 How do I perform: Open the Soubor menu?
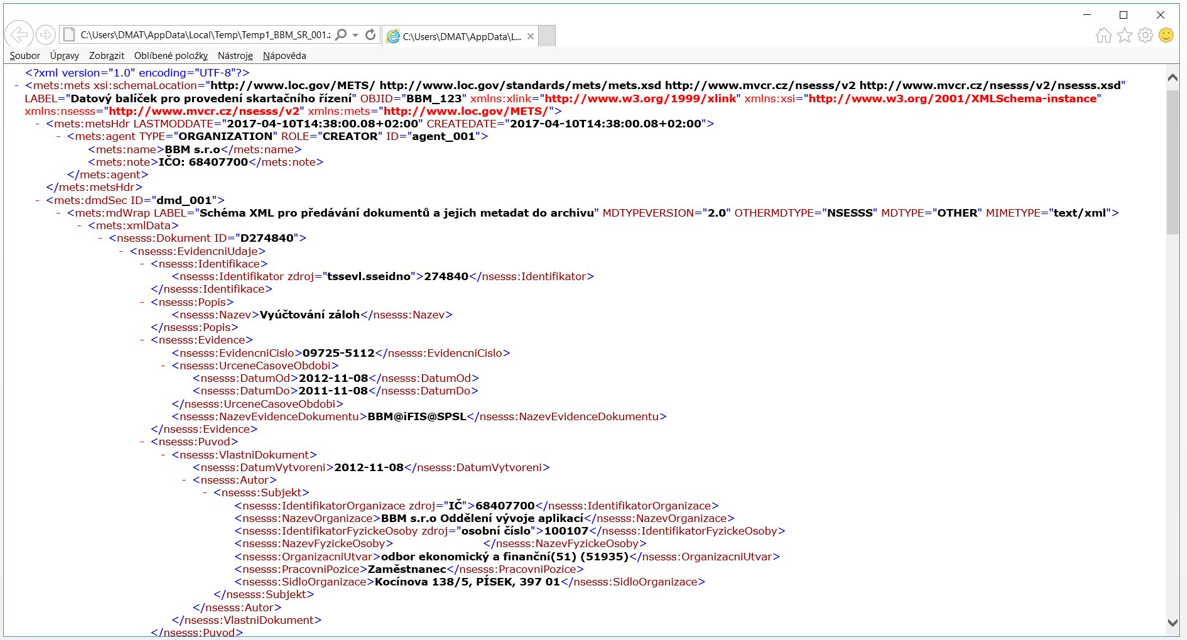pyautogui.click(x=25, y=56)
